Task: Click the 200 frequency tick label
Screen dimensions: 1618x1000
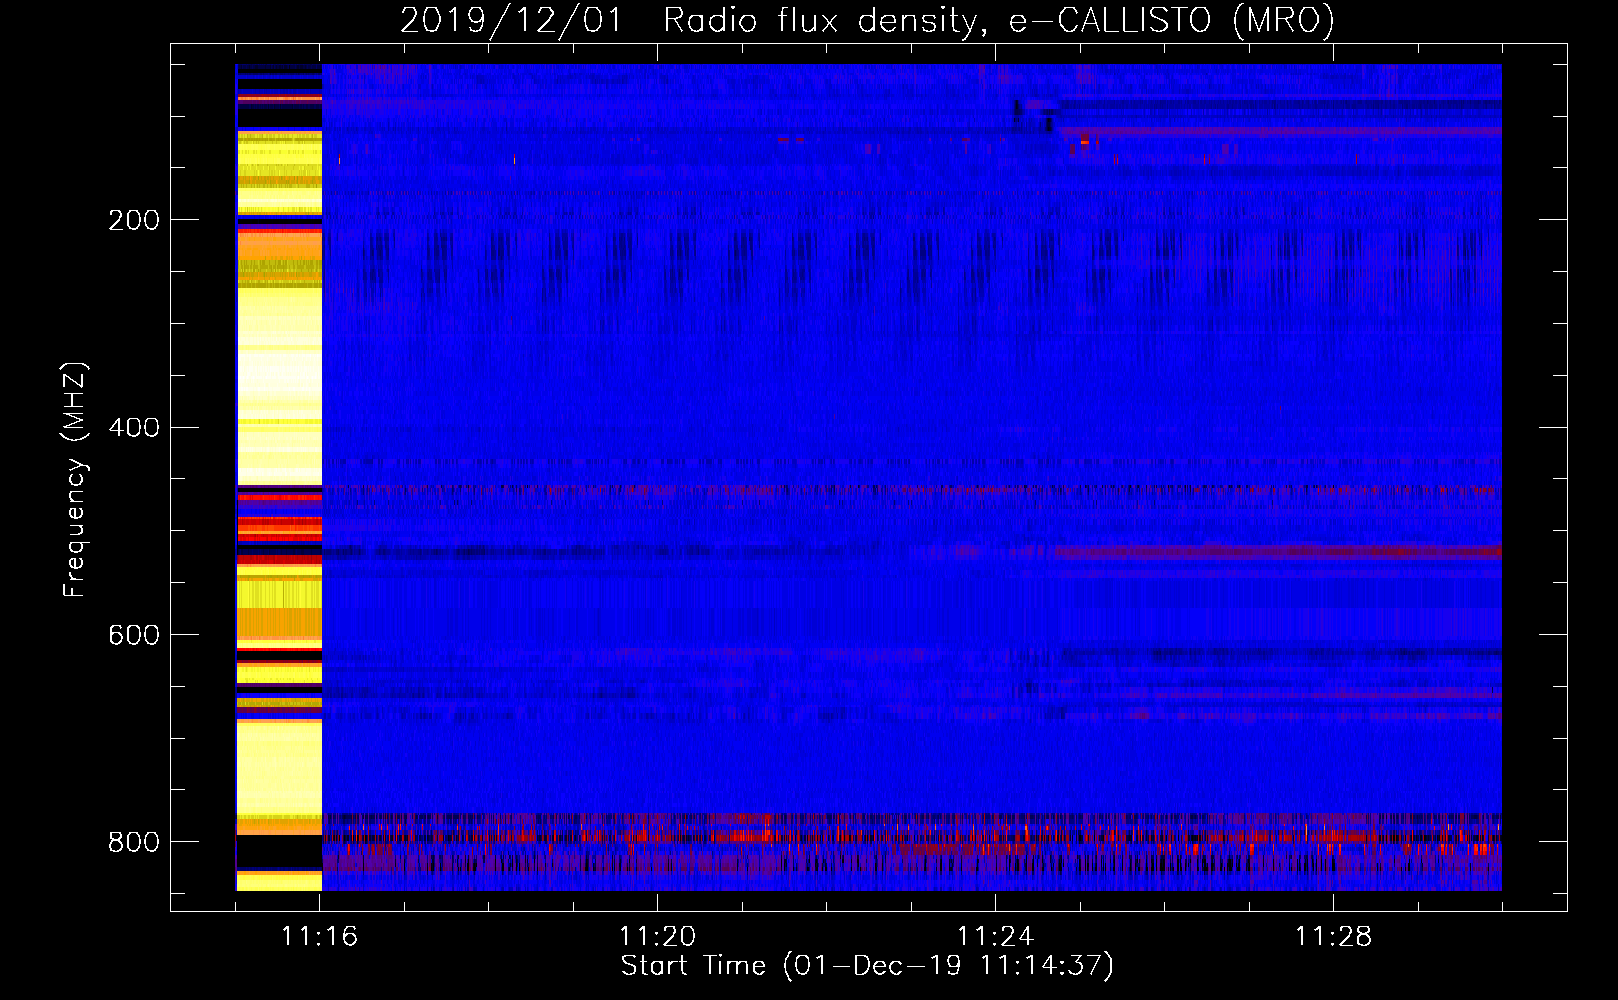Action: (133, 220)
